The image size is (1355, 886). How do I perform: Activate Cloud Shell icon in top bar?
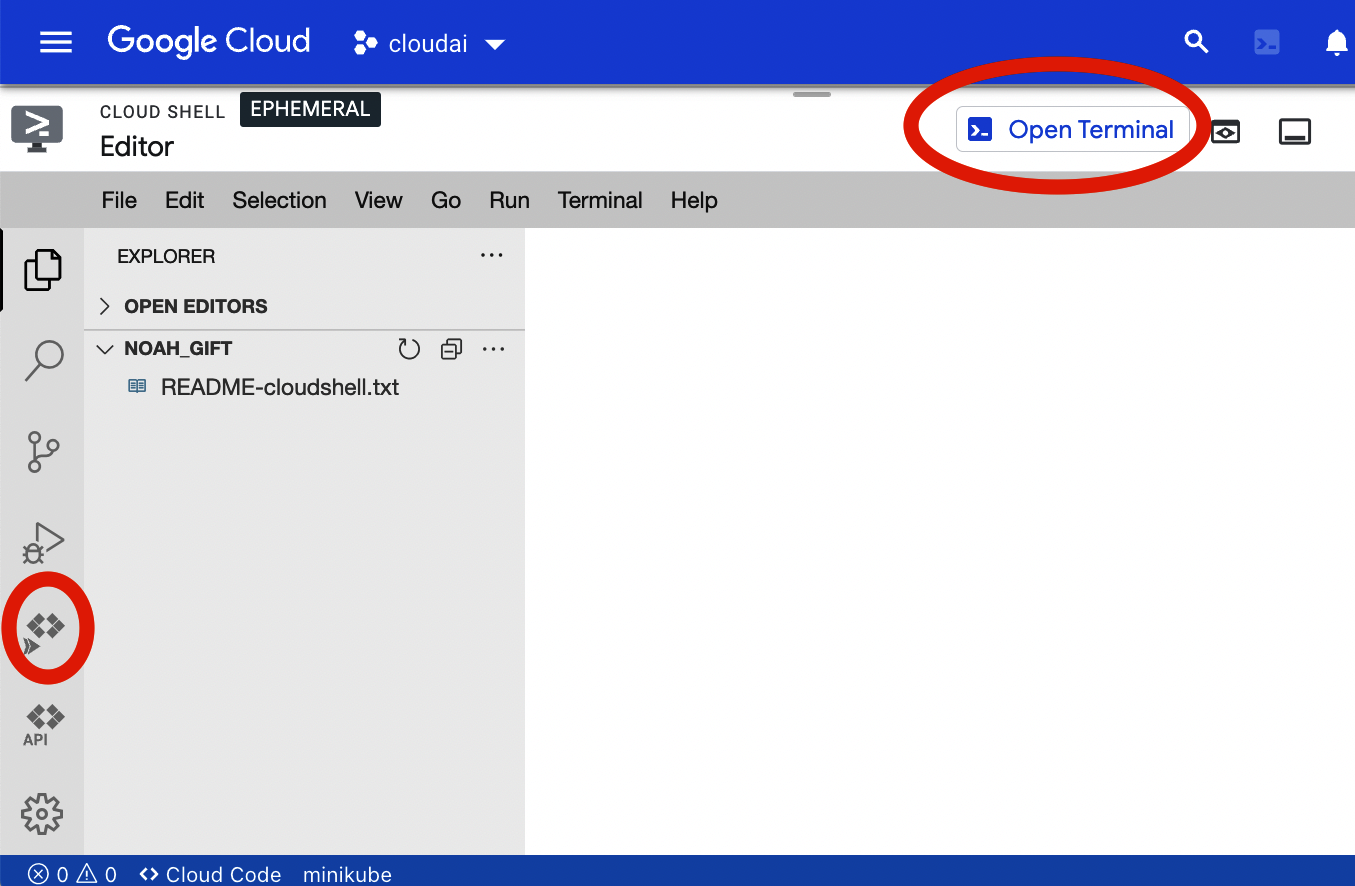tap(1267, 42)
